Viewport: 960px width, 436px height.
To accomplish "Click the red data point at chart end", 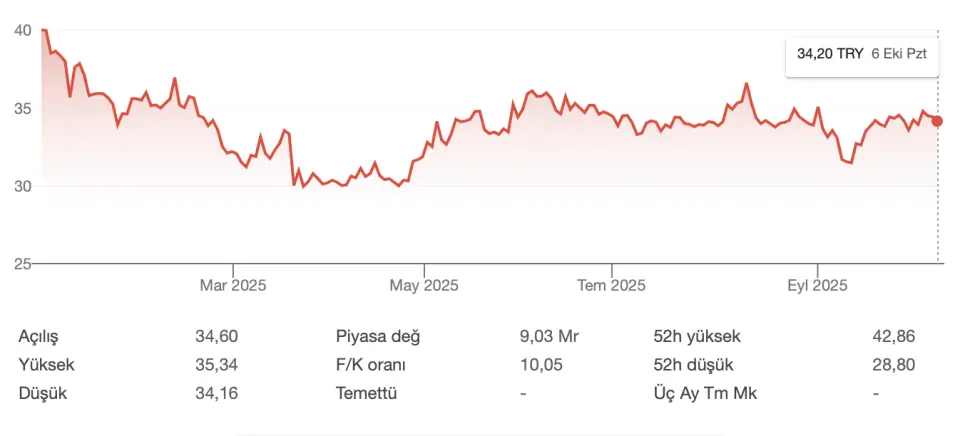I will [937, 121].
